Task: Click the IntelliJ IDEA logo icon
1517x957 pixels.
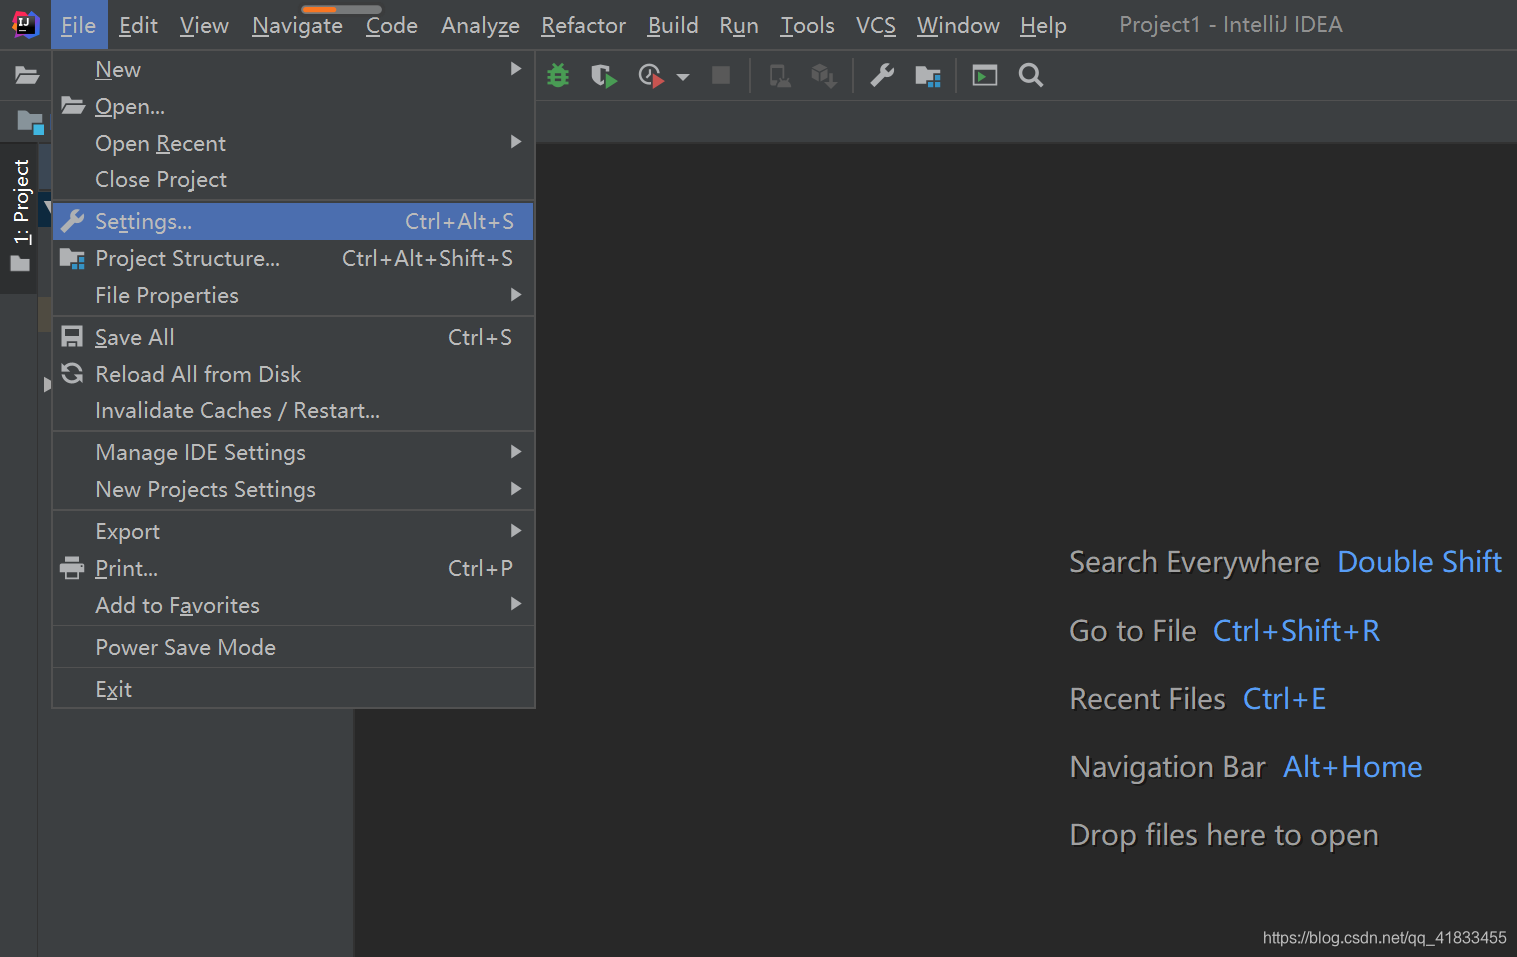Action: [x=25, y=24]
